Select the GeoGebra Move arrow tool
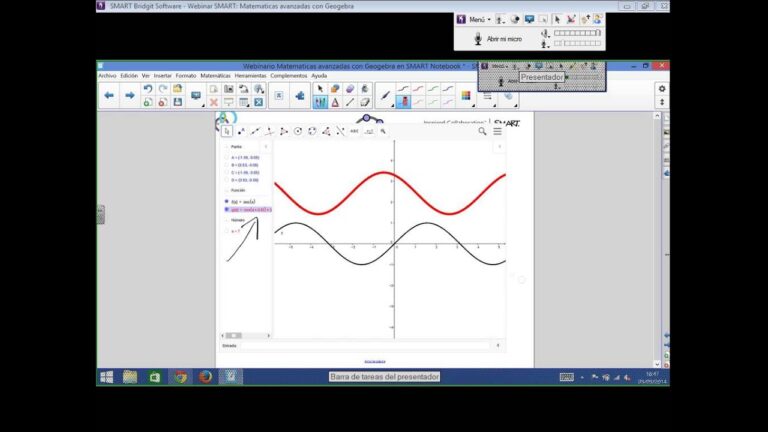Image resolution: width=768 pixels, height=432 pixels. (227, 130)
